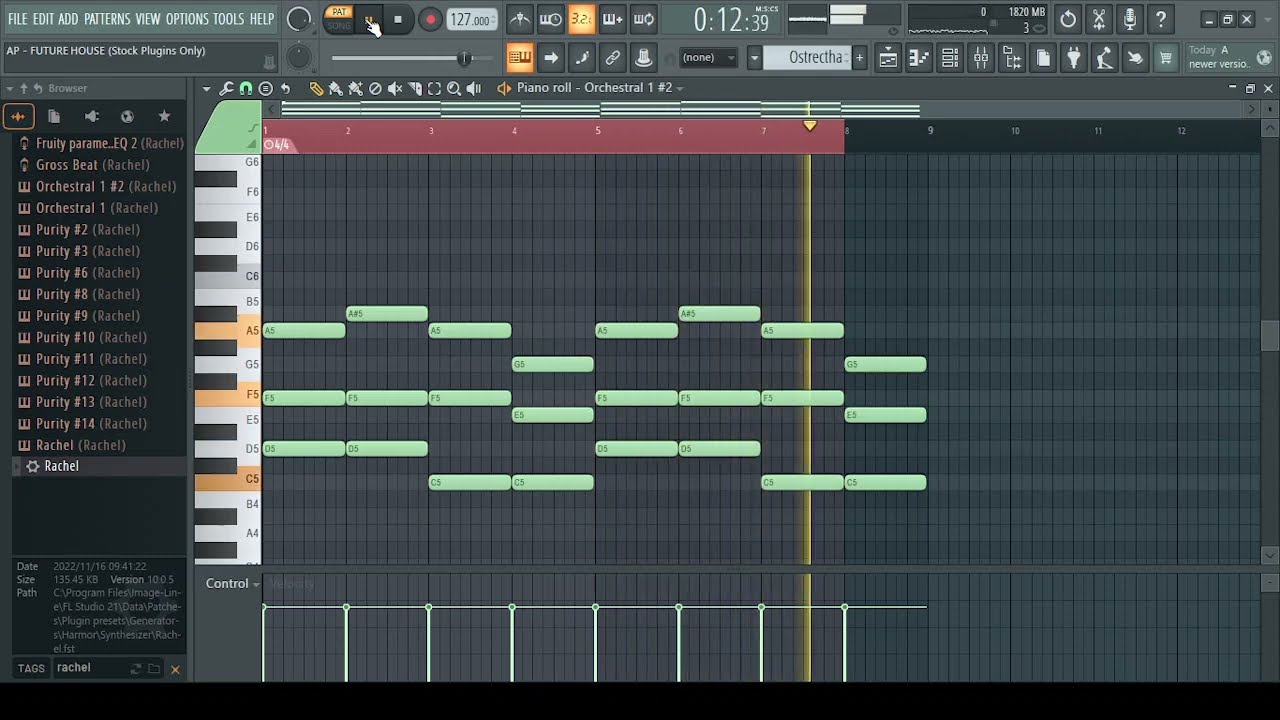The height and width of the screenshot is (720, 1280).
Task: Switch to SONG mode
Action: (x=339, y=26)
